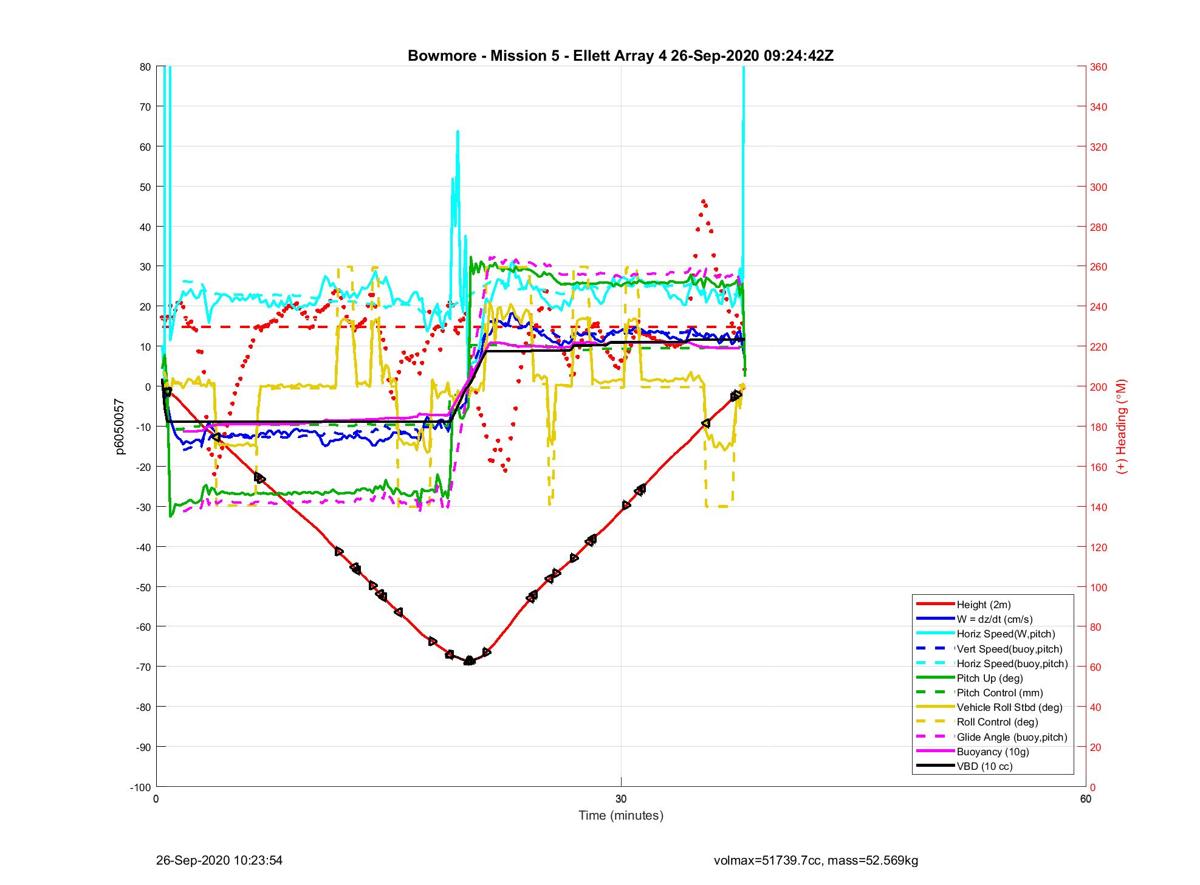This screenshot has width=1200, height=885.
Task: Click the left axis label 'p6050057'
Action: [119, 427]
